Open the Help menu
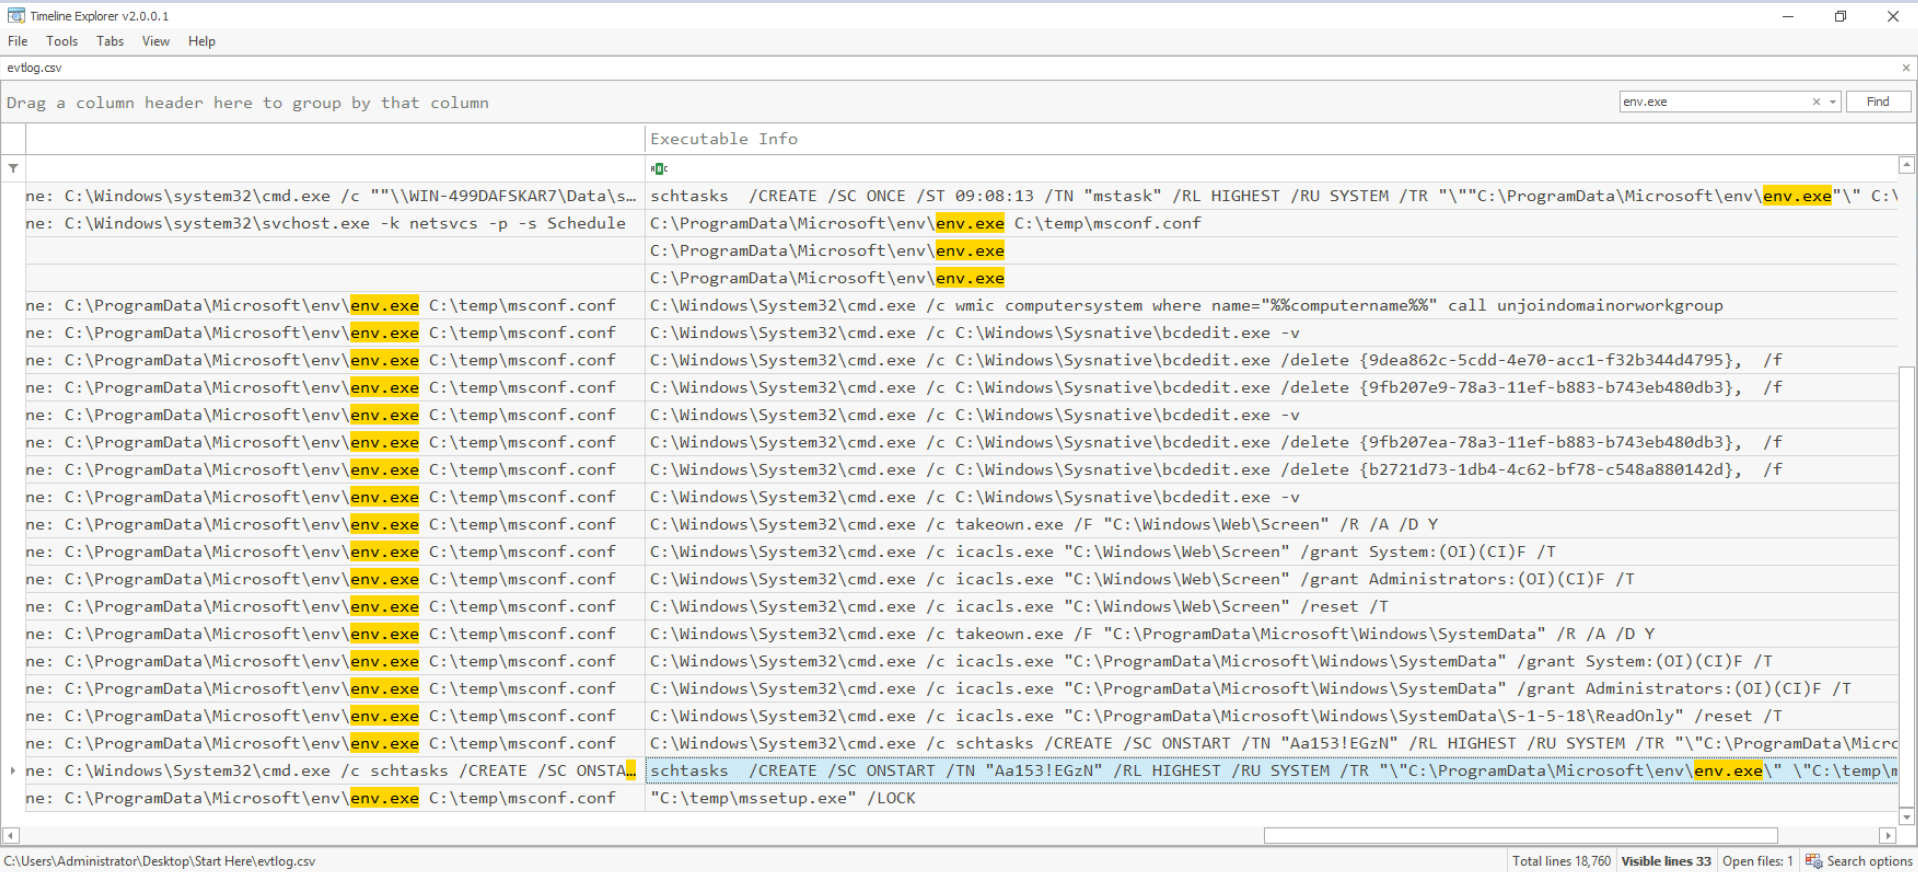The height and width of the screenshot is (872, 1918). pos(202,41)
